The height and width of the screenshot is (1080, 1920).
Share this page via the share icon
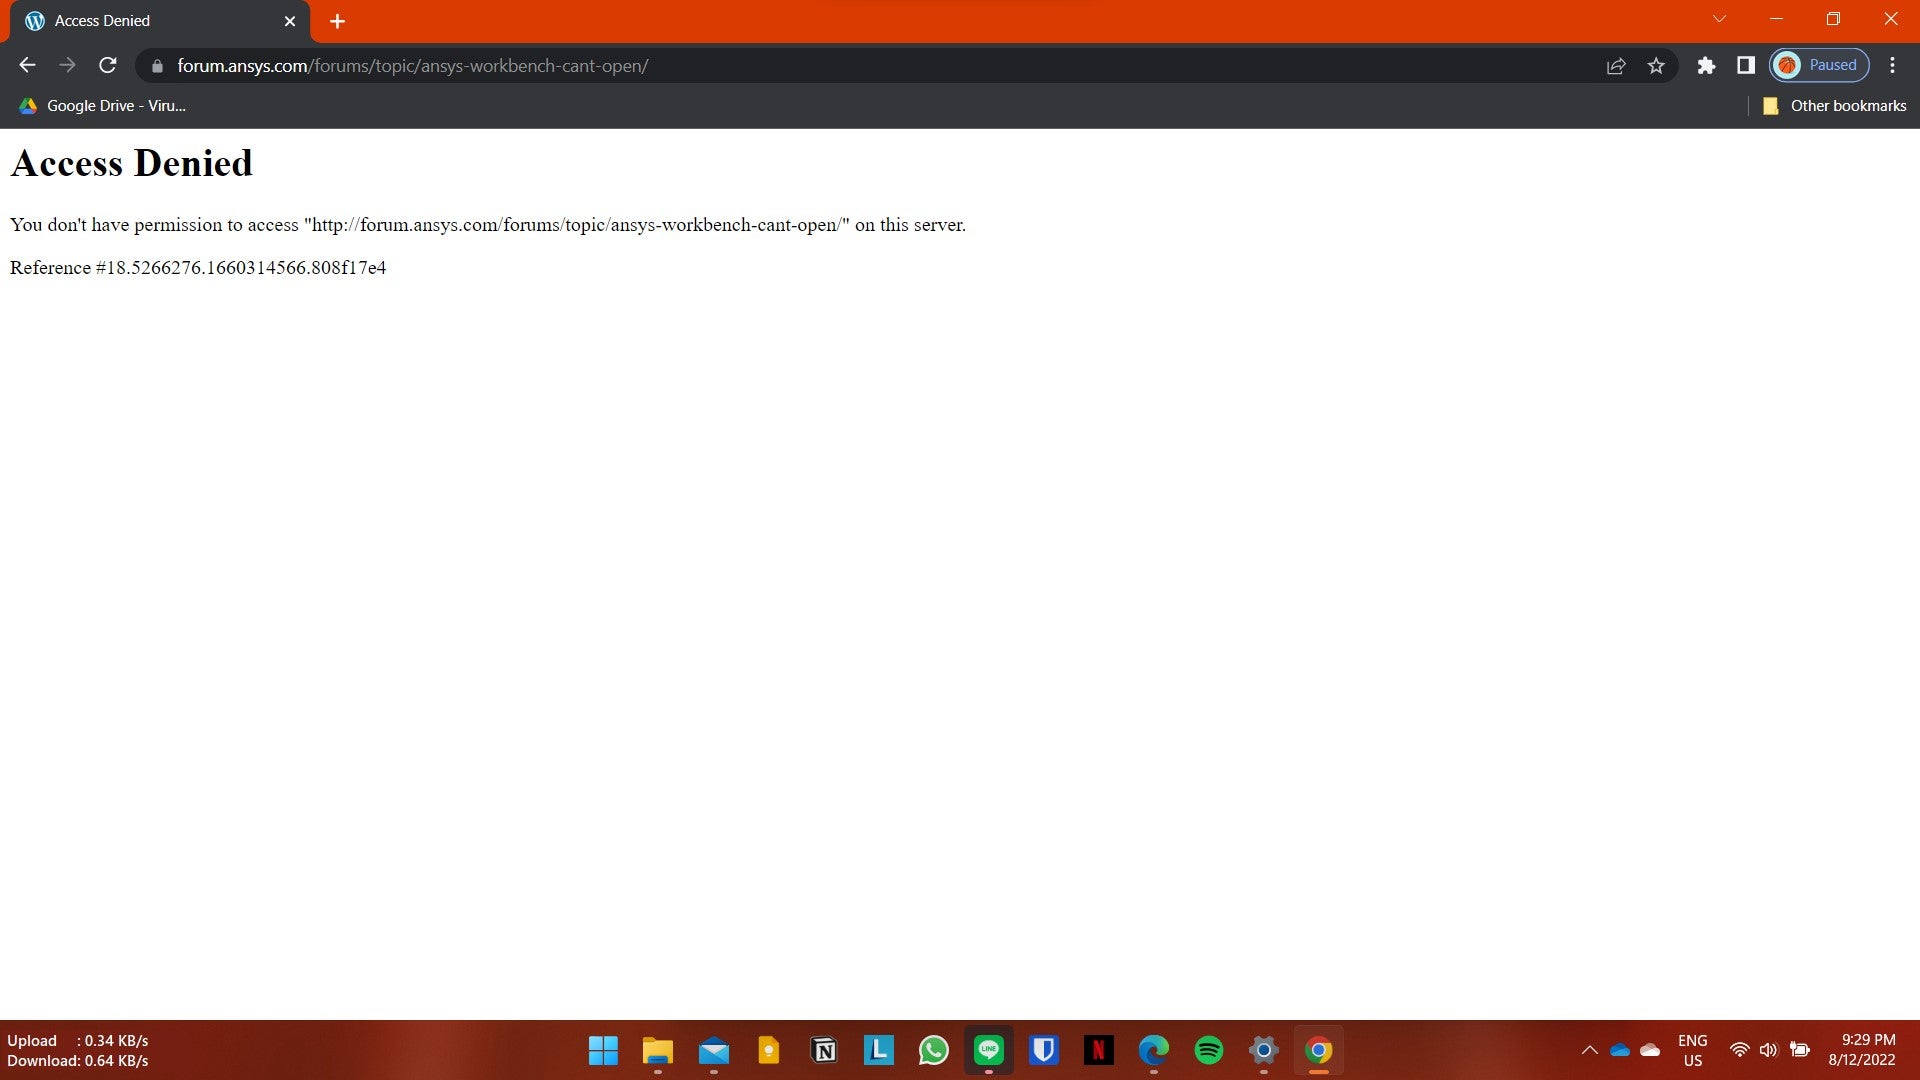click(x=1616, y=66)
